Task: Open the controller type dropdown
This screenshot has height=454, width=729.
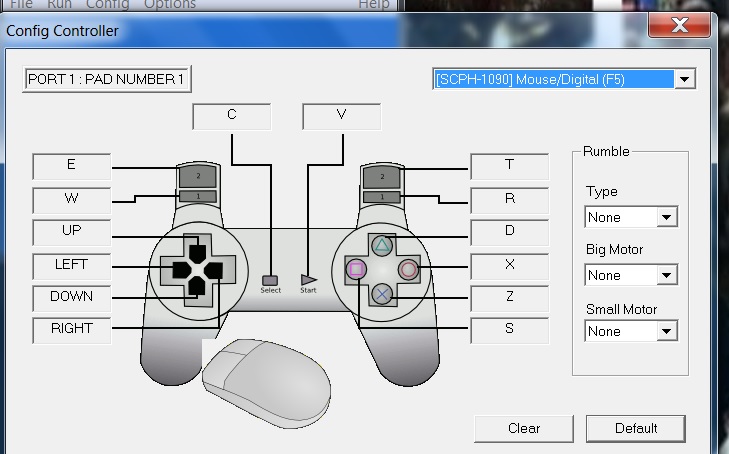Action: [x=684, y=79]
